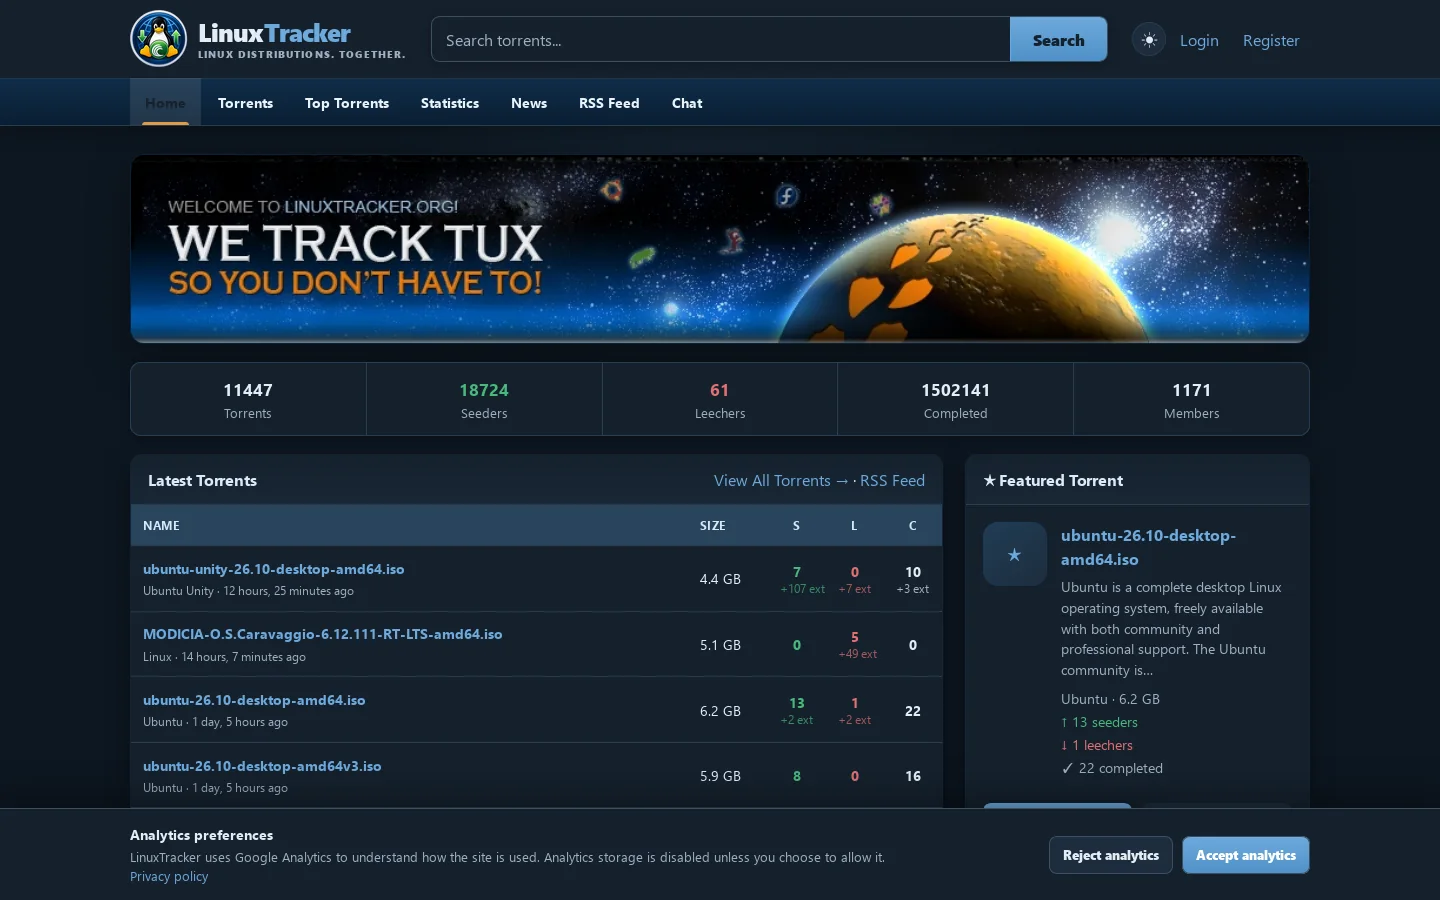Click the S seeders column header

pos(796,526)
